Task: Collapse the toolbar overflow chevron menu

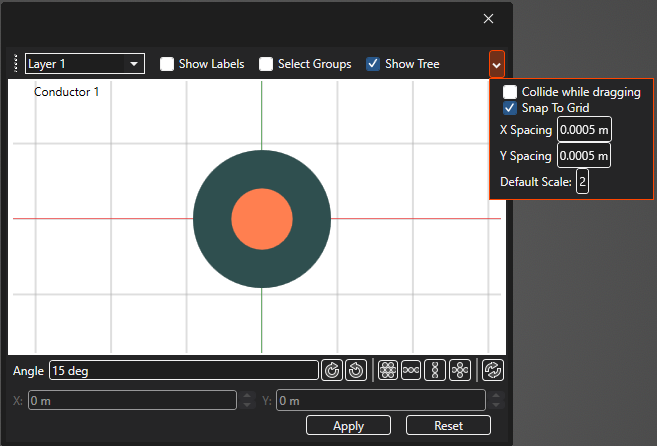Action: pyautogui.click(x=497, y=65)
